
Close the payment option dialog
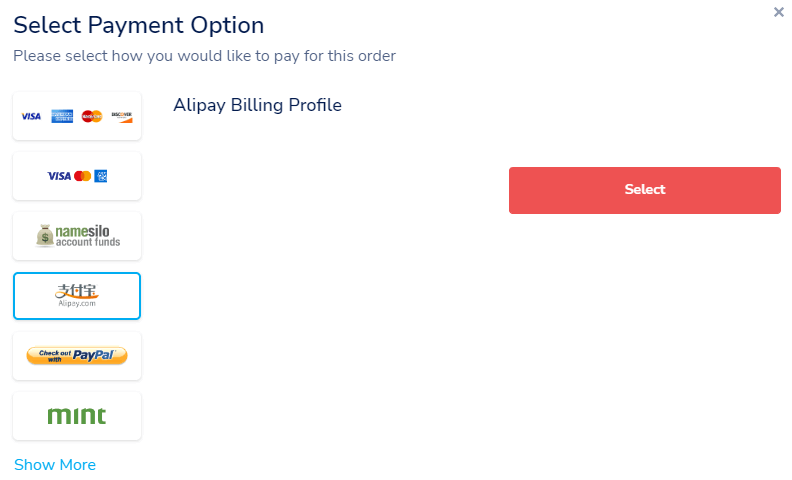click(x=778, y=12)
